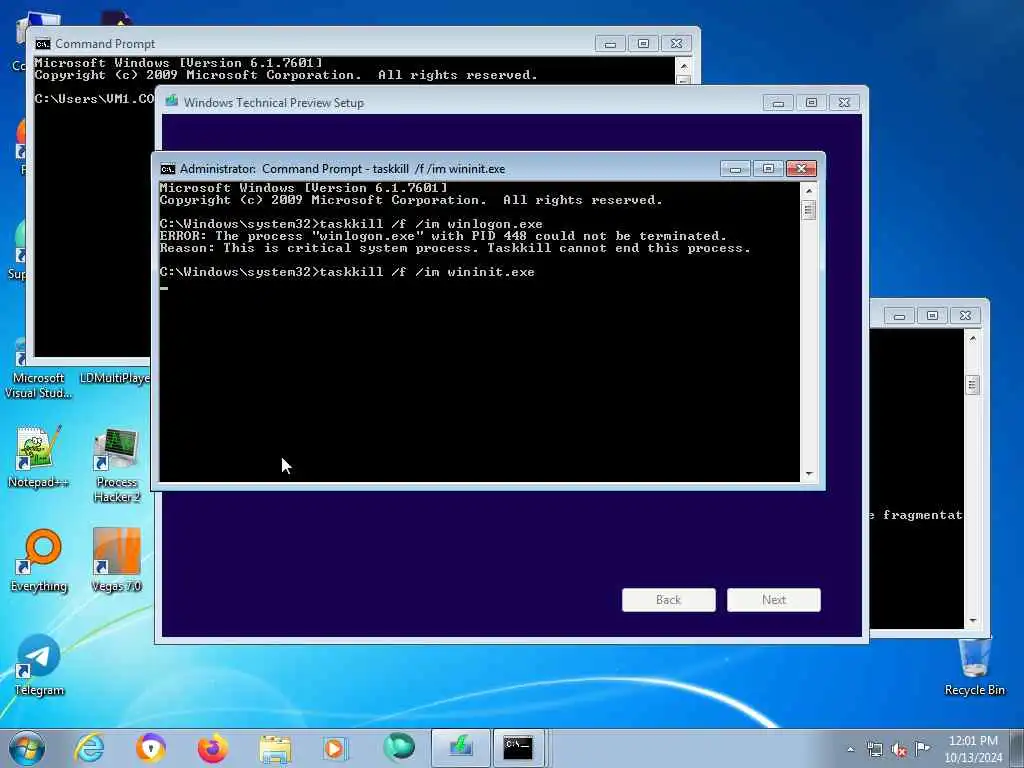Minimize the Administrator Command Prompt window

click(x=735, y=168)
